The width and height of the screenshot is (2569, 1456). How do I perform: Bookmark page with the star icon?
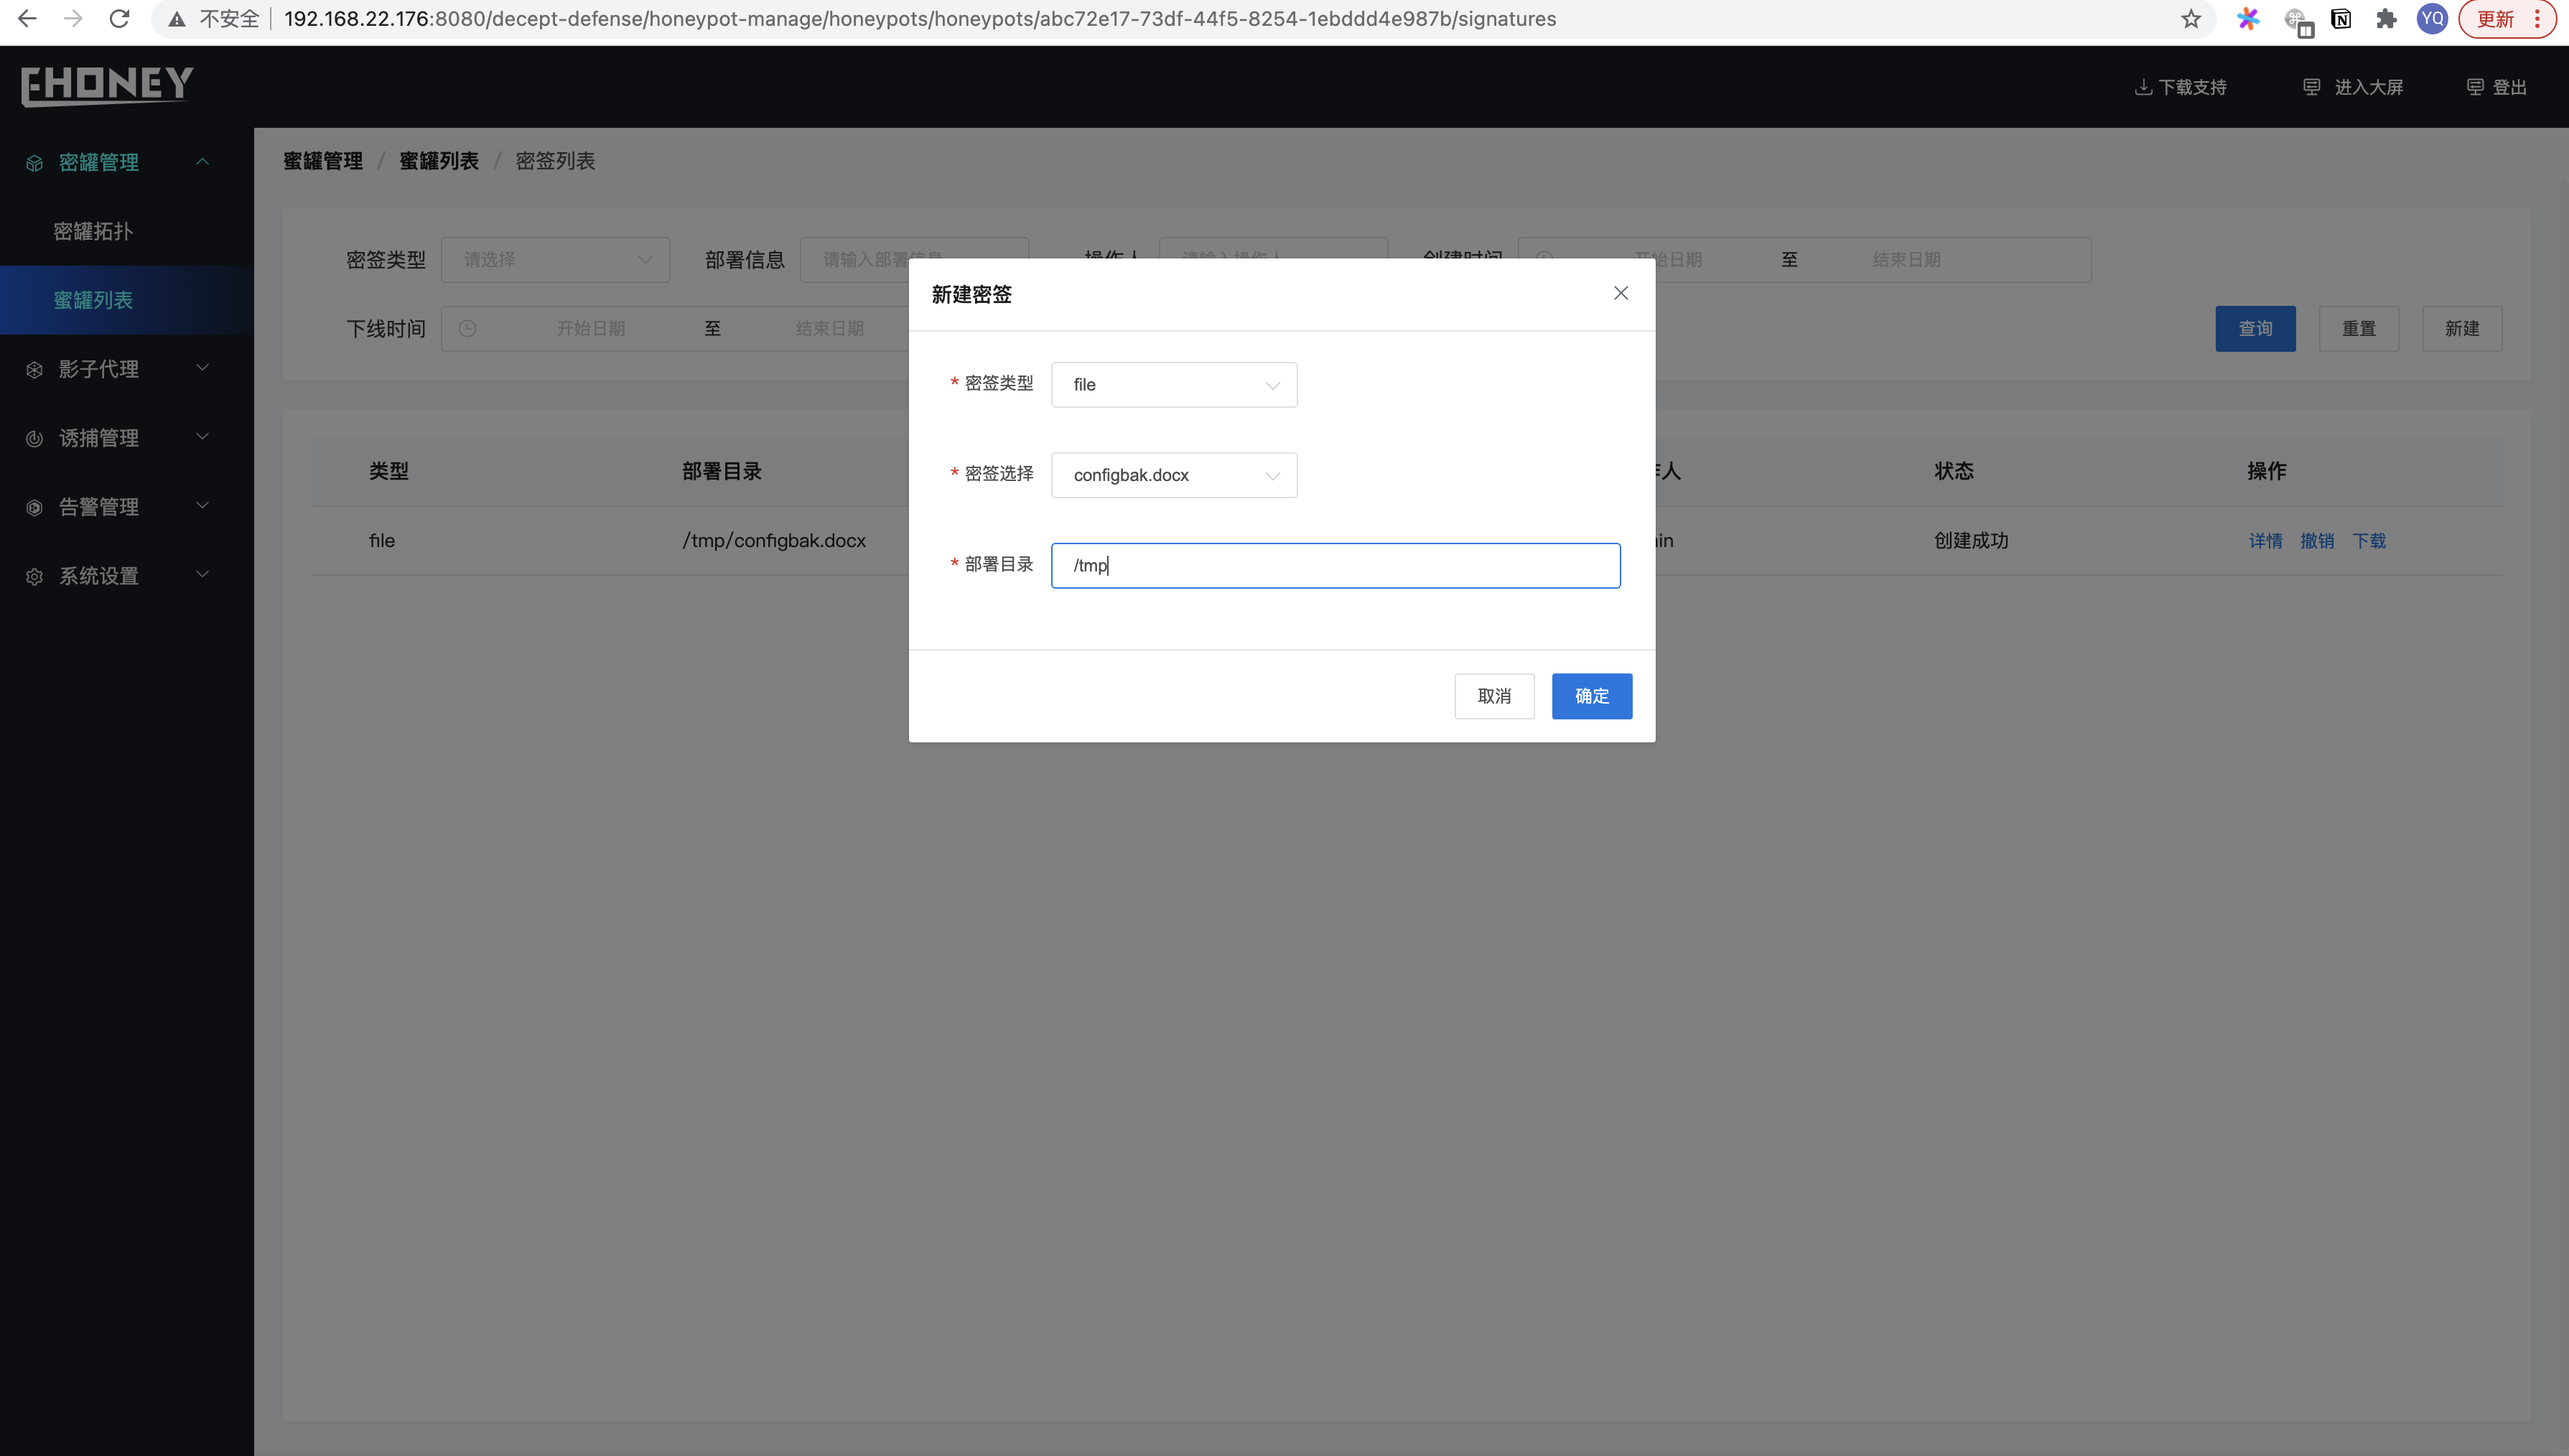(2191, 19)
